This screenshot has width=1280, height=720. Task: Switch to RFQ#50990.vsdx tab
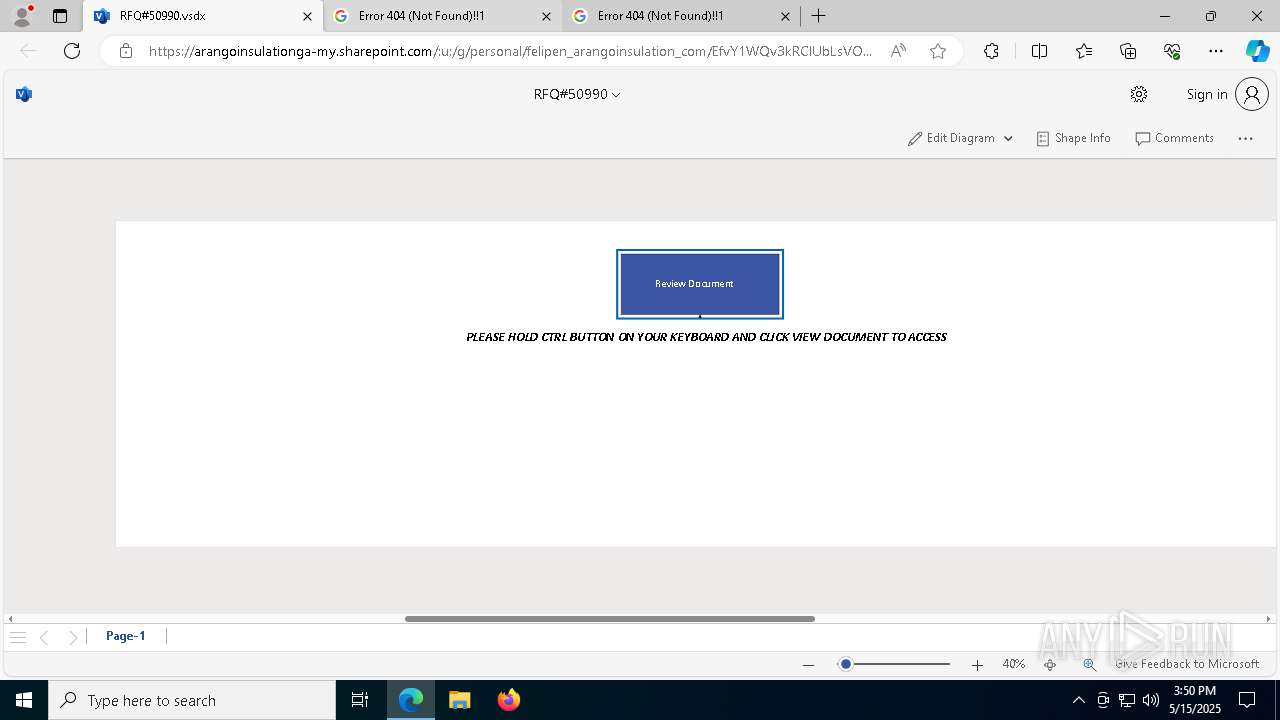click(203, 16)
